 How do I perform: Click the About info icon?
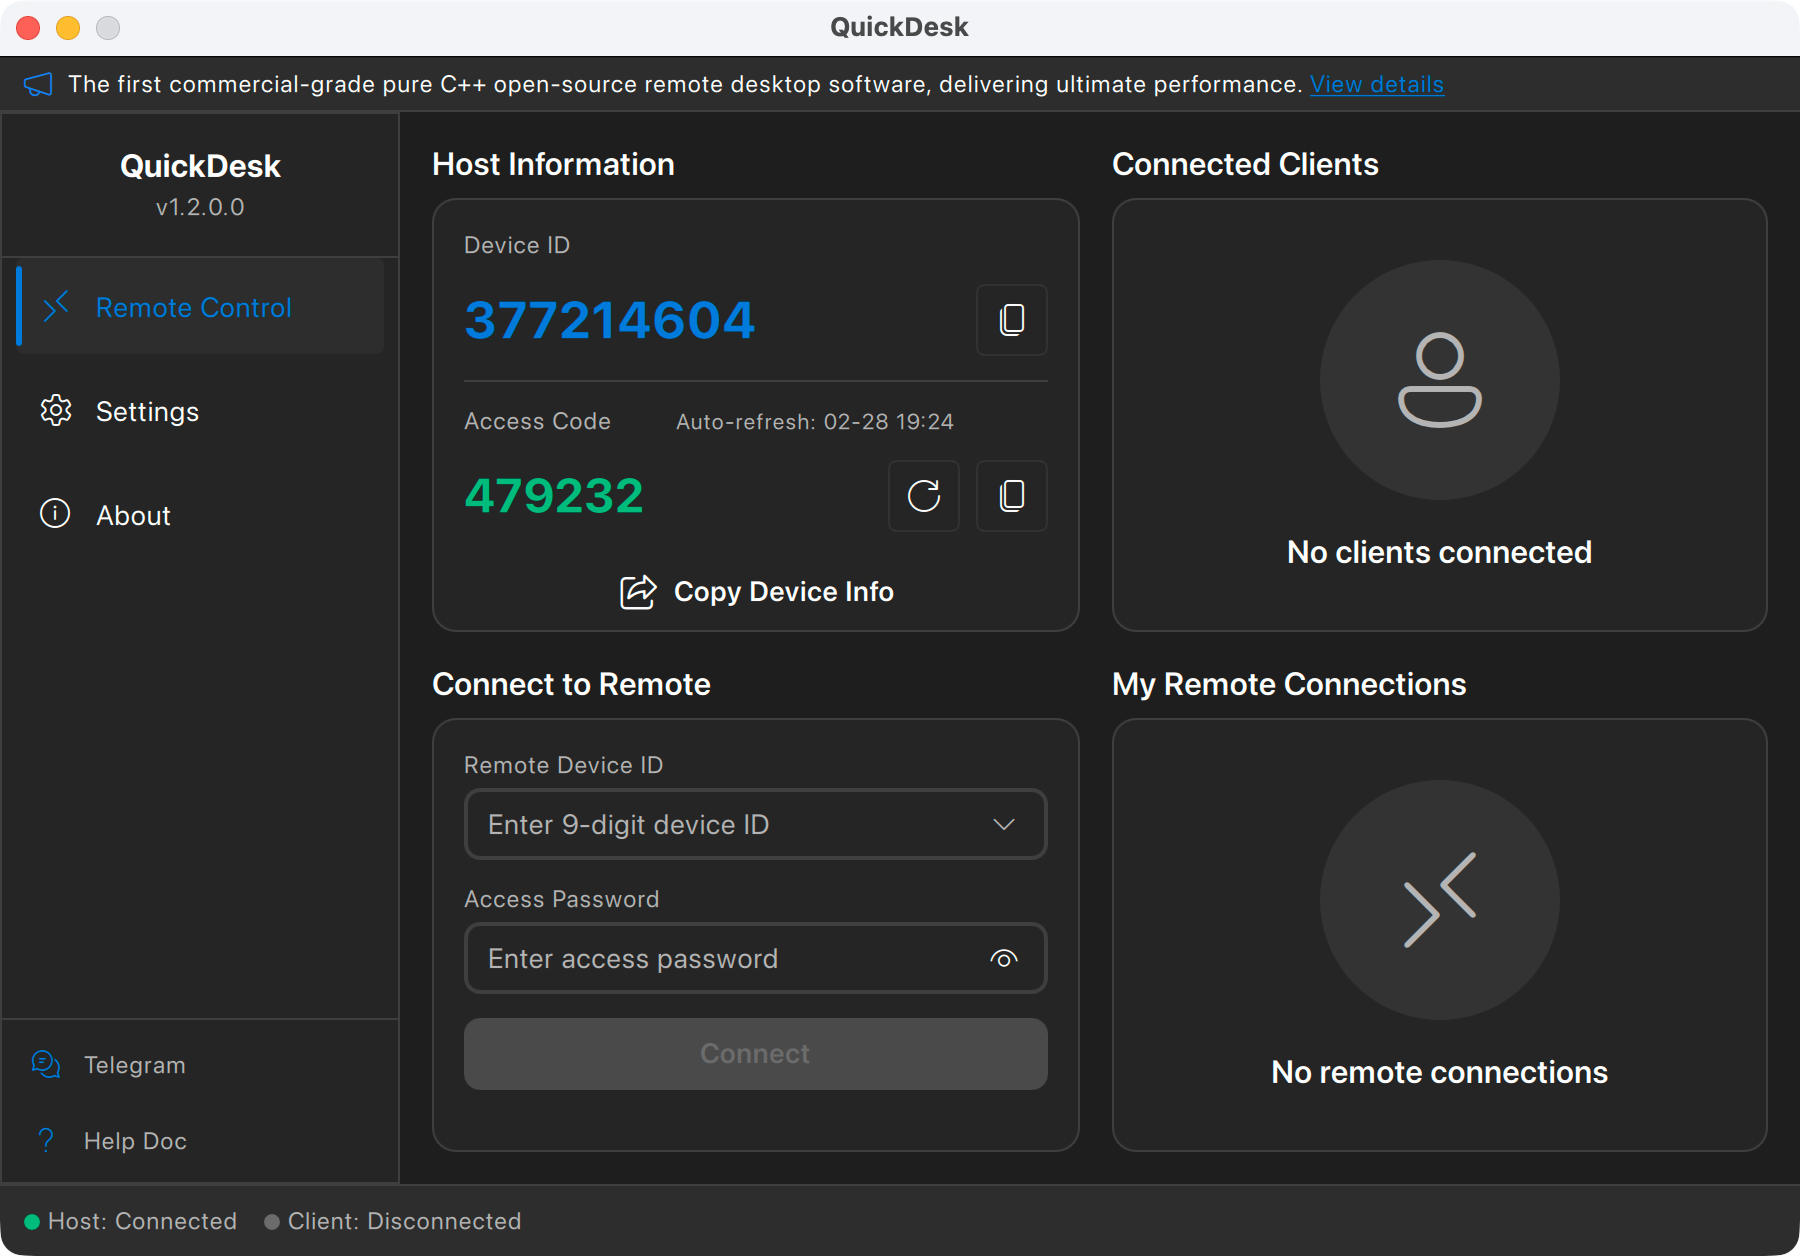(55, 514)
